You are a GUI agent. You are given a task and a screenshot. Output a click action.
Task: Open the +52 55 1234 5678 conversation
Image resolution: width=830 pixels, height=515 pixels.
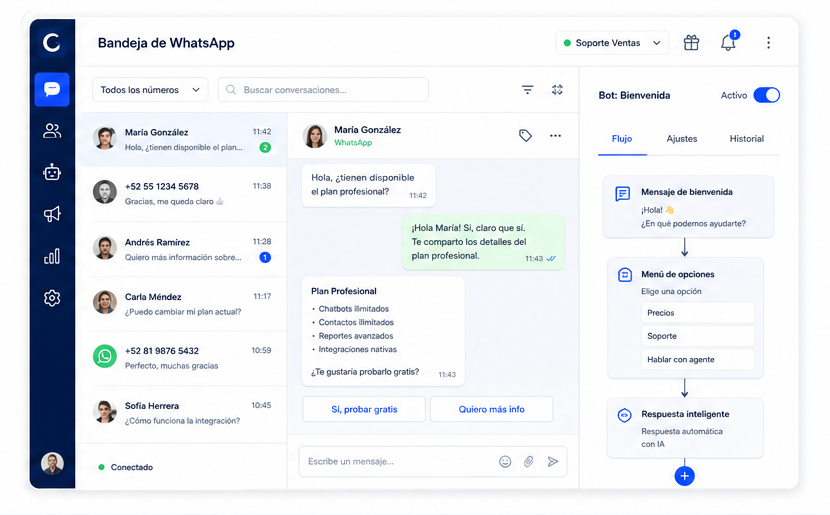pyautogui.click(x=182, y=193)
